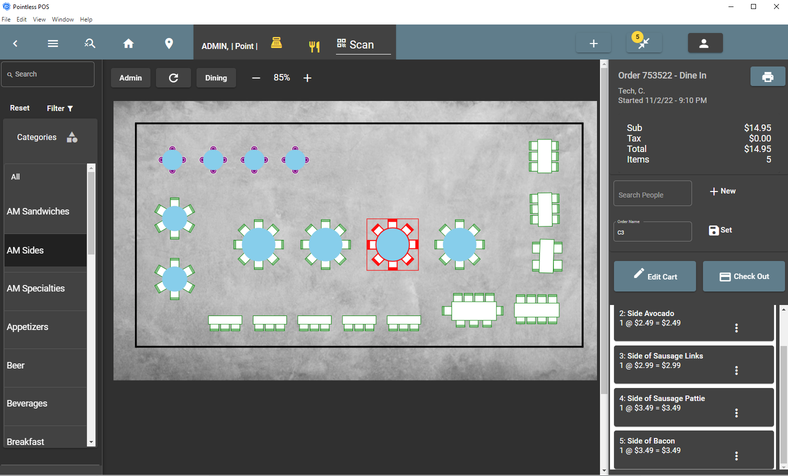The image size is (788, 476).
Task: Click the yellow cash register icon
Action: 276,43
